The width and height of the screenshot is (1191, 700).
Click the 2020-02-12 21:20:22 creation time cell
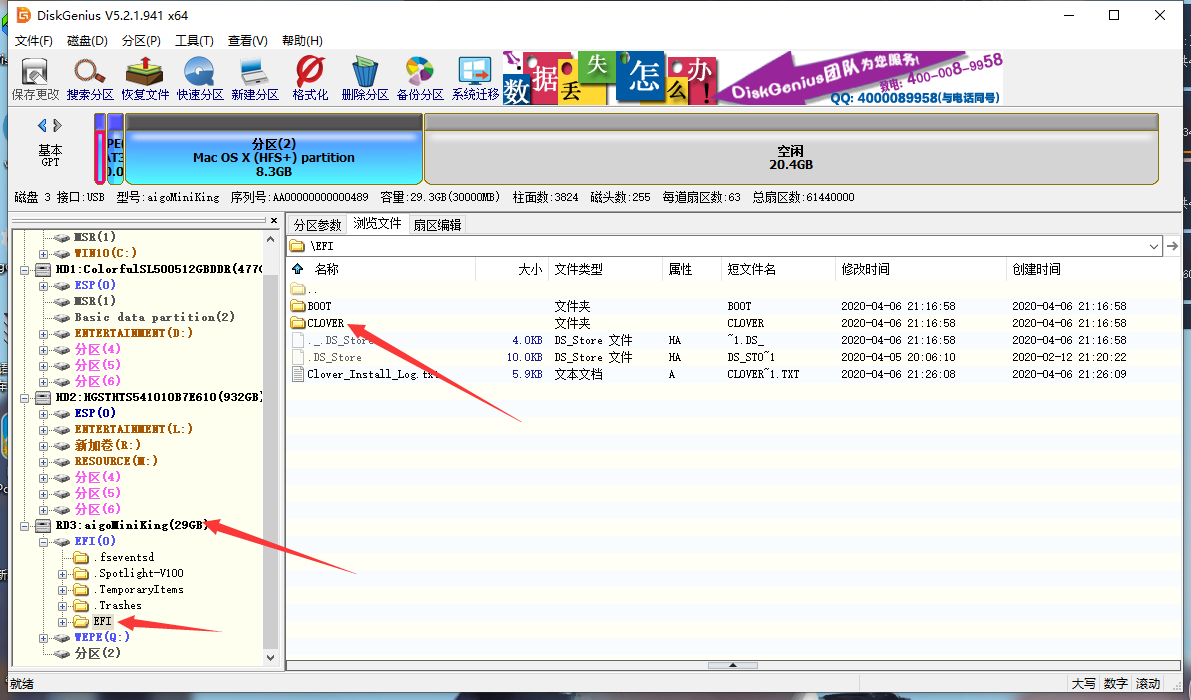[x=1069, y=357]
